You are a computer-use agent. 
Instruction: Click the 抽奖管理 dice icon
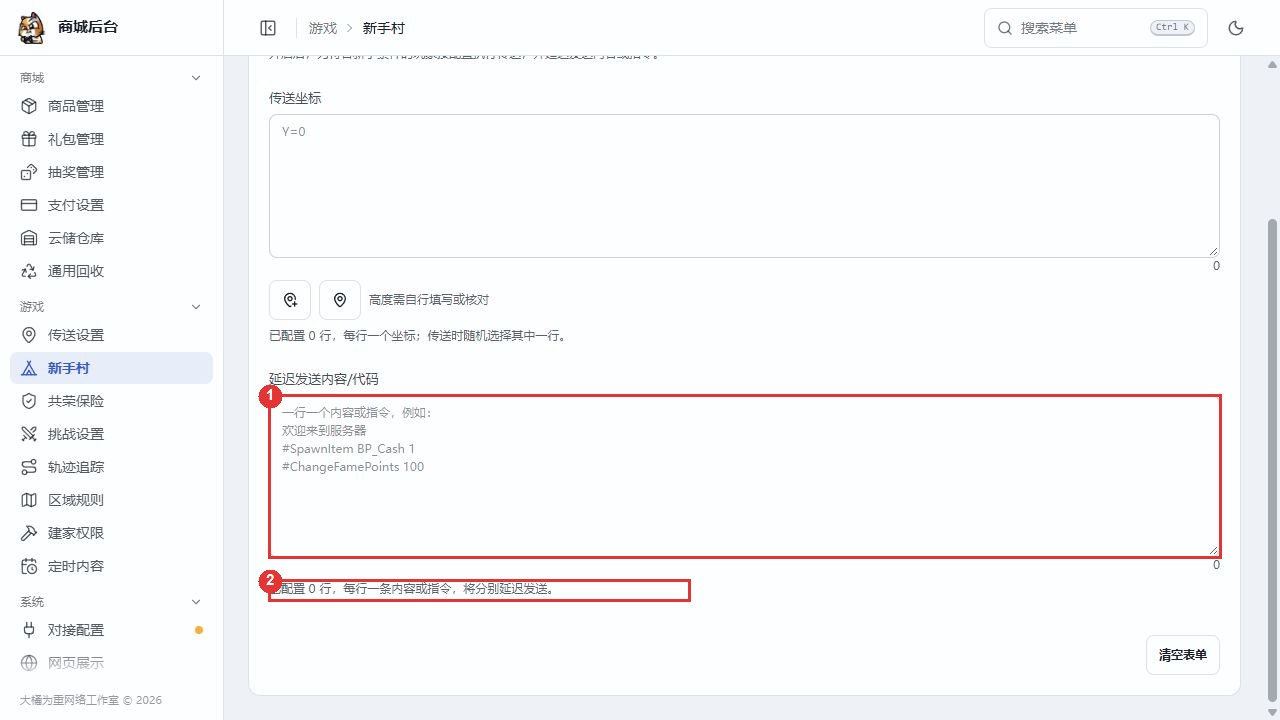coord(29,172)
